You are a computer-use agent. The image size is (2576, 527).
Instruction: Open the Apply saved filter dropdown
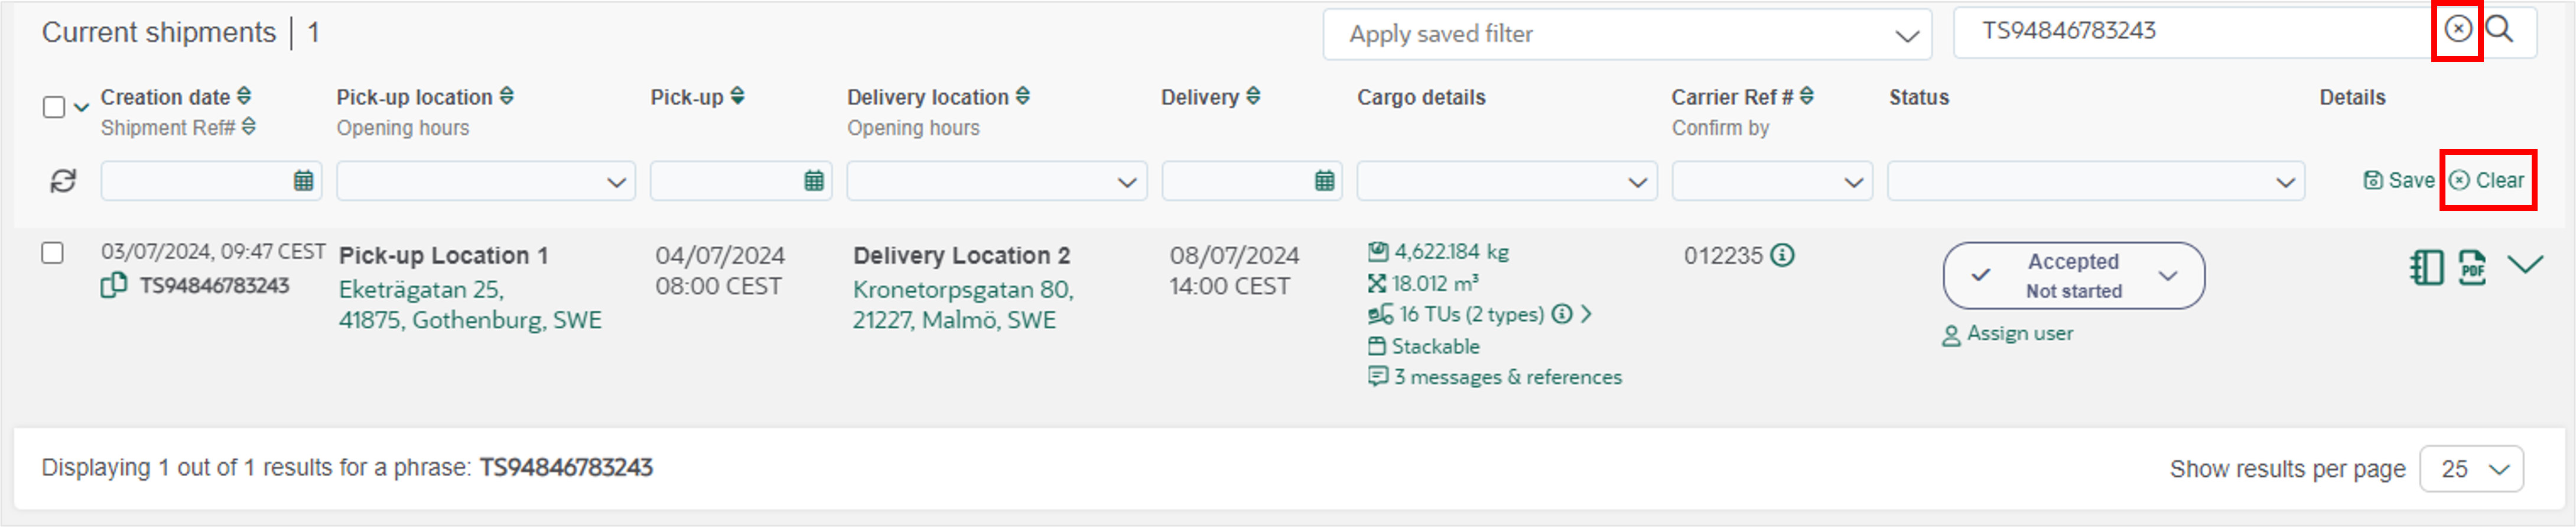click(x=1627, y=35)
